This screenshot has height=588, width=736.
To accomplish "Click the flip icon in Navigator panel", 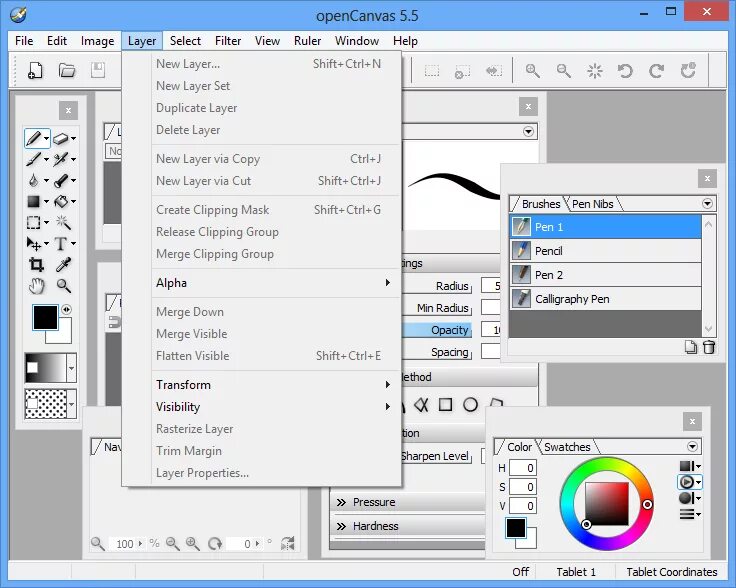I will (287, 543).
